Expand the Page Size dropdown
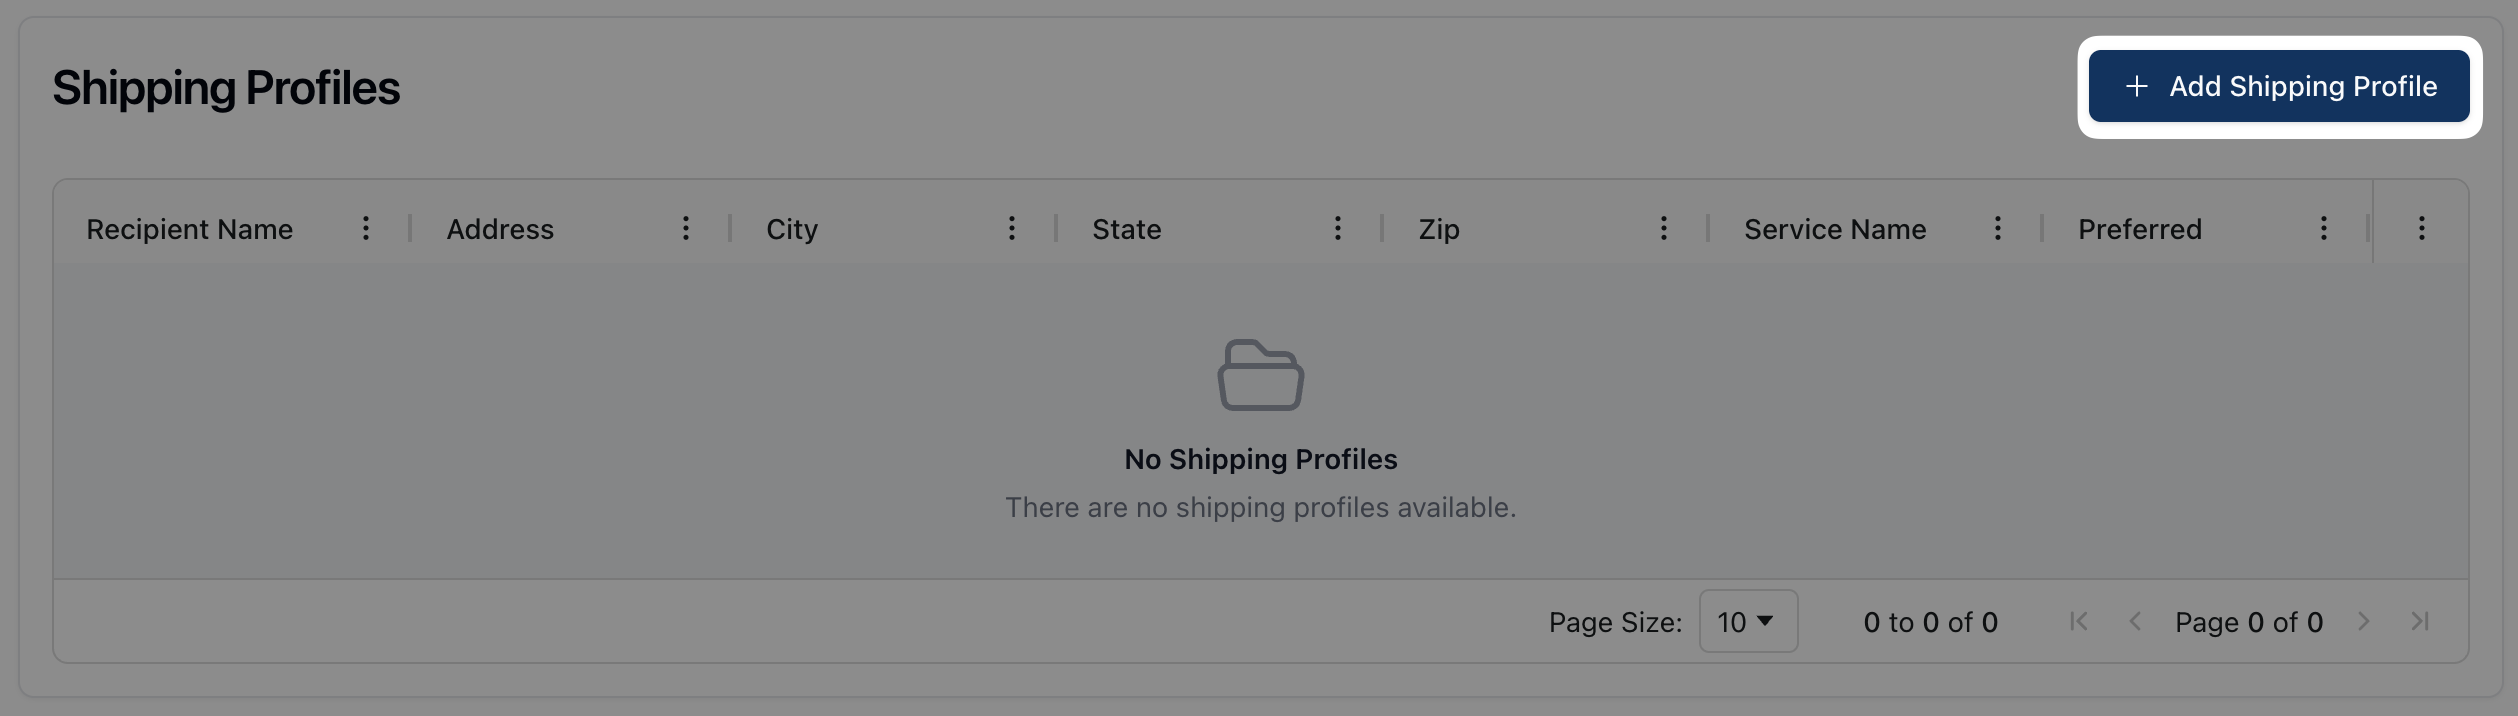Screen dimensions: 2518x716 pyautogui.click(x=1748, y=622)
